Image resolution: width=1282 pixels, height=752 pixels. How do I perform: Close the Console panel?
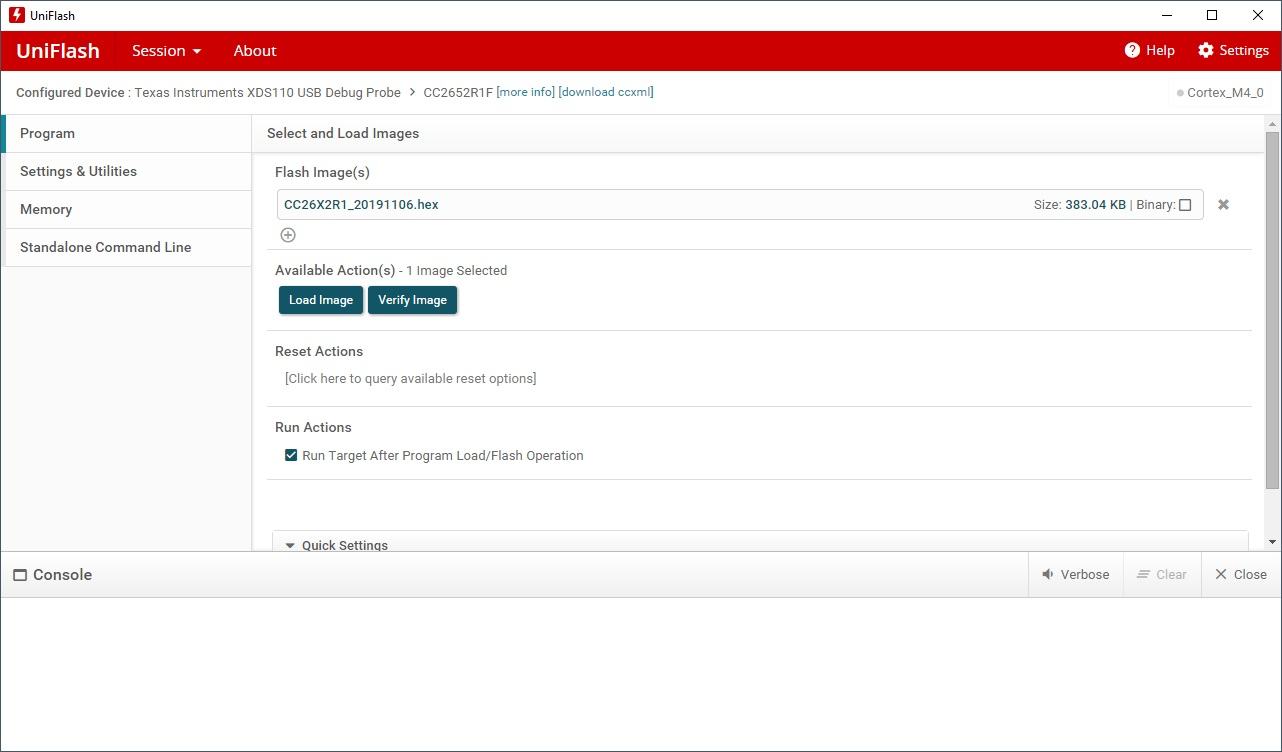click(1240, 575)
